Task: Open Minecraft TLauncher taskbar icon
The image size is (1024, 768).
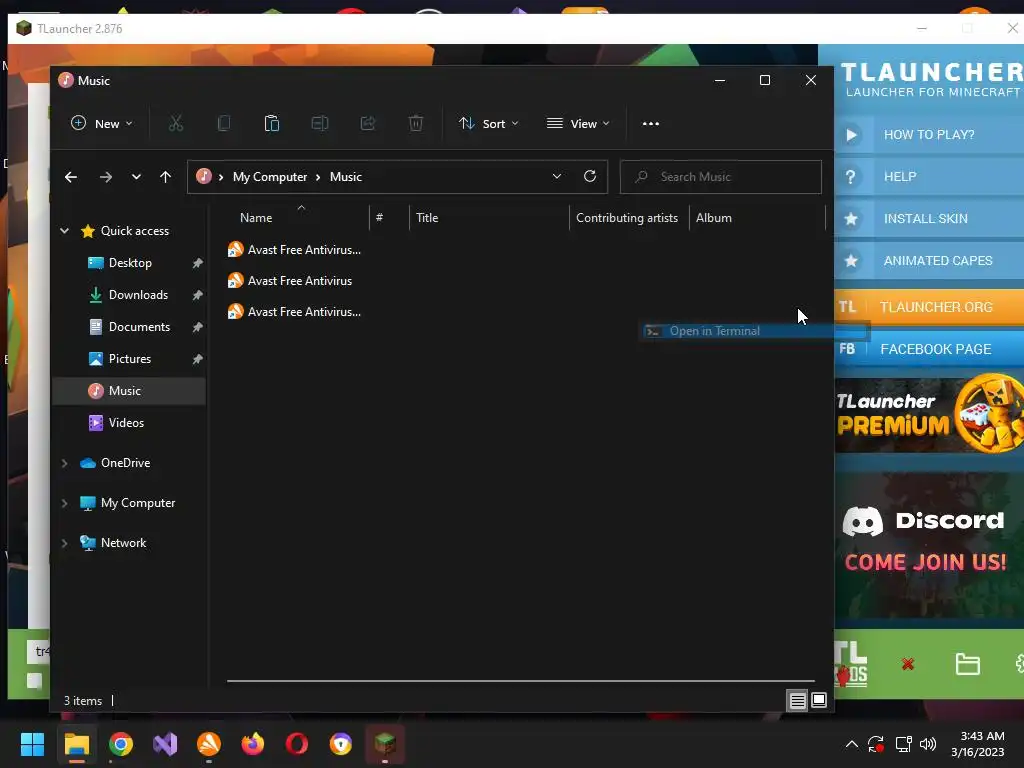Action: point(385,744)
